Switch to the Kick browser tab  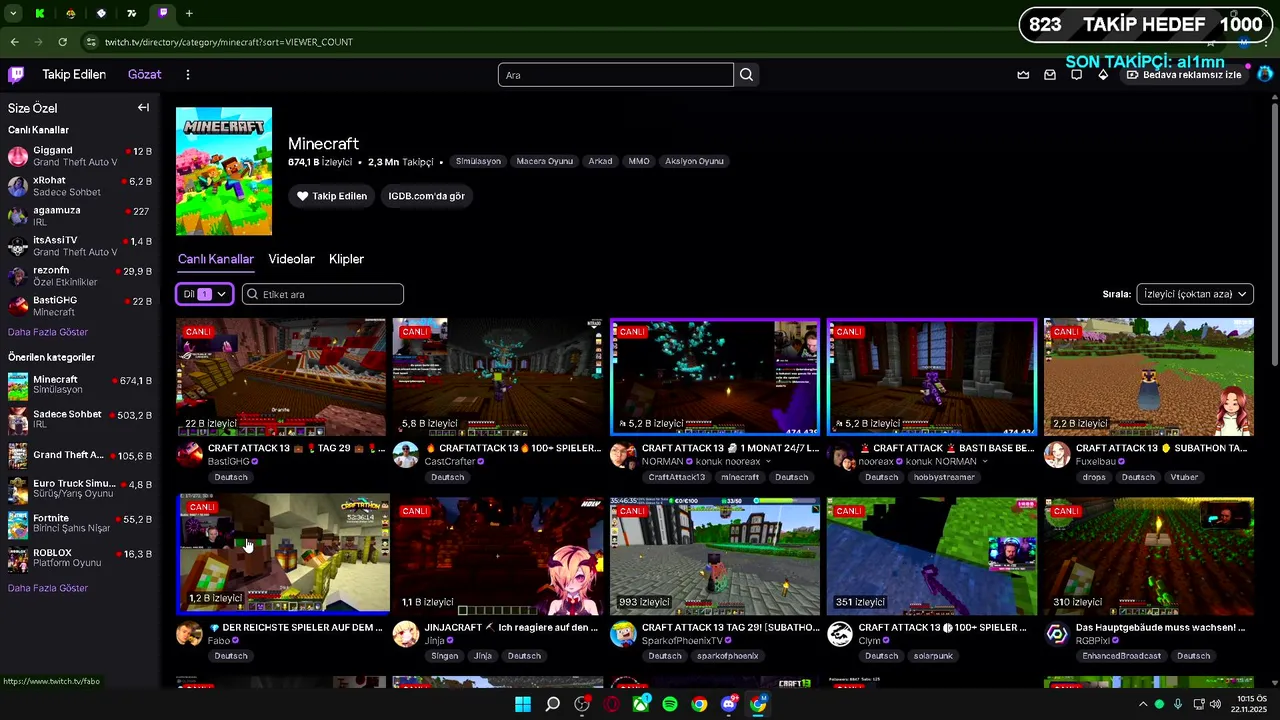[x=39, y=13]
